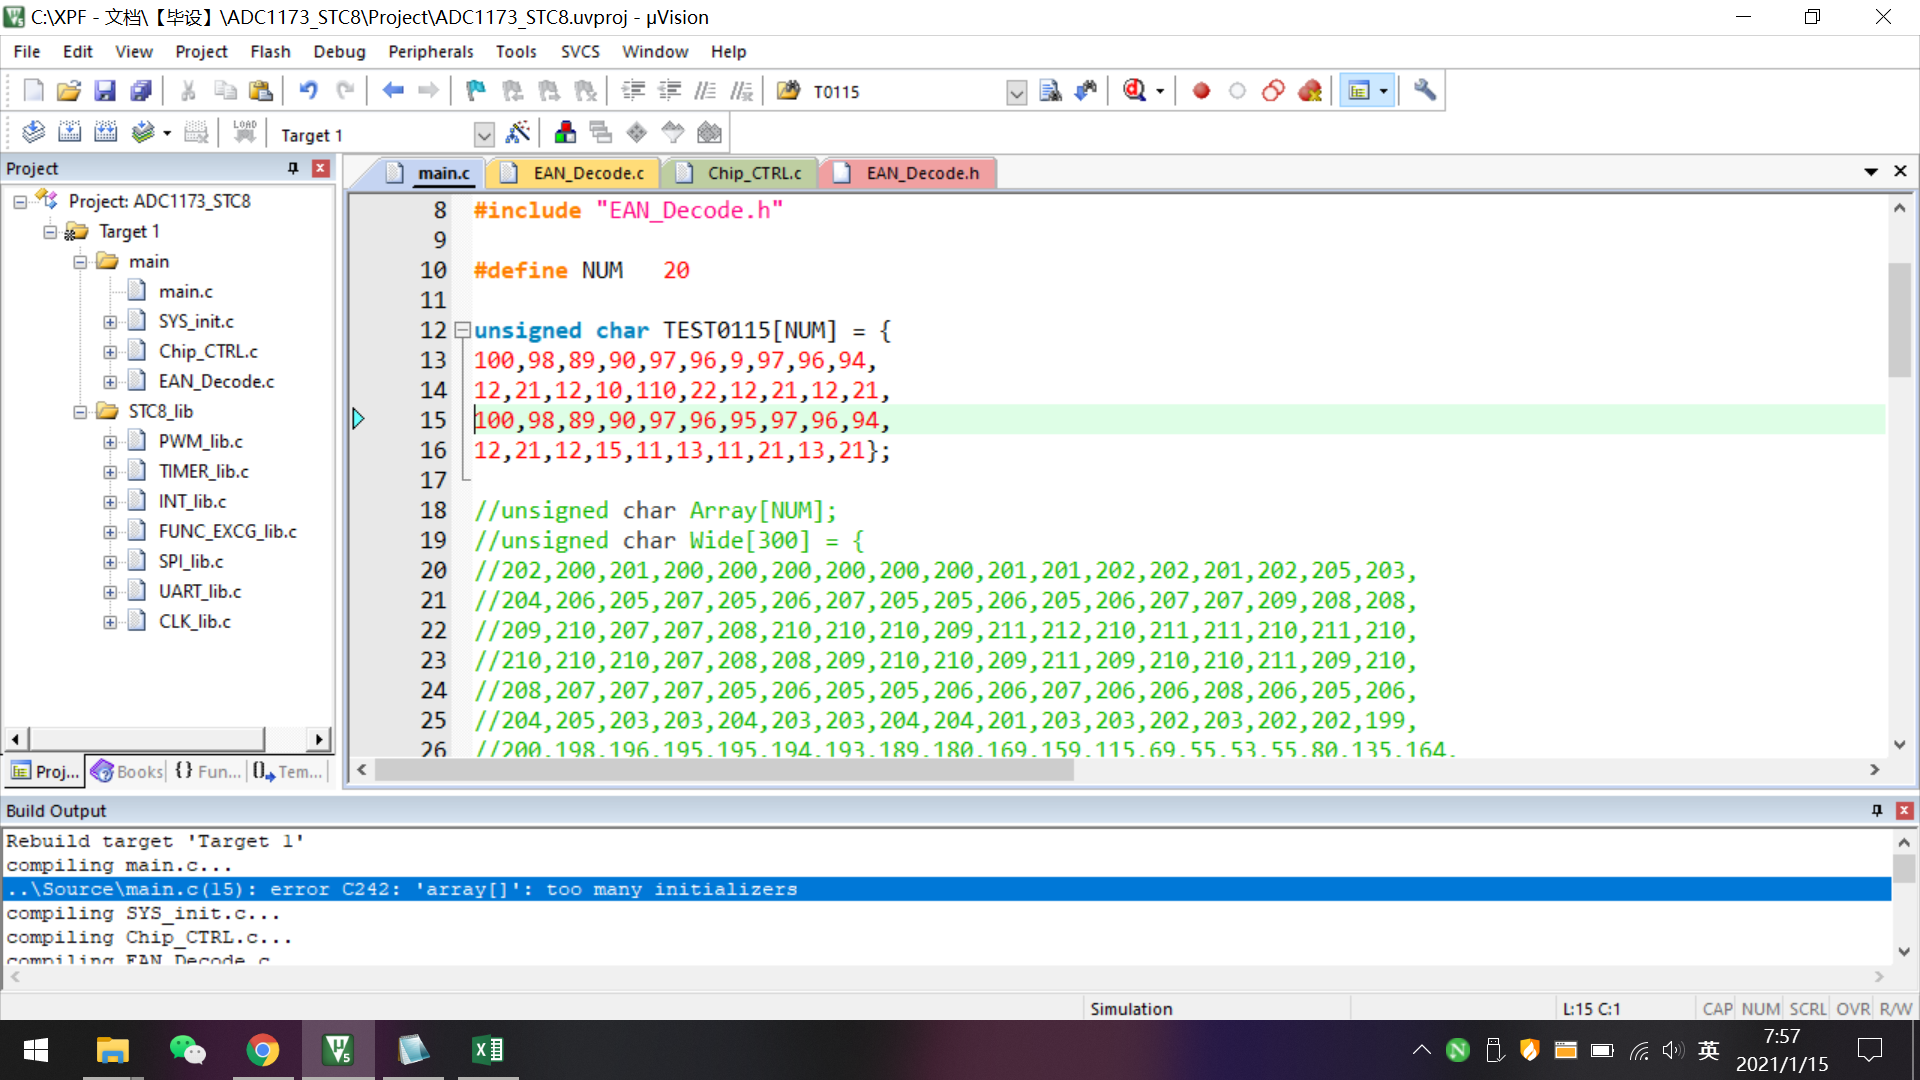Click the Open file icon
Screen dimensions: 1920x1080
68,91
